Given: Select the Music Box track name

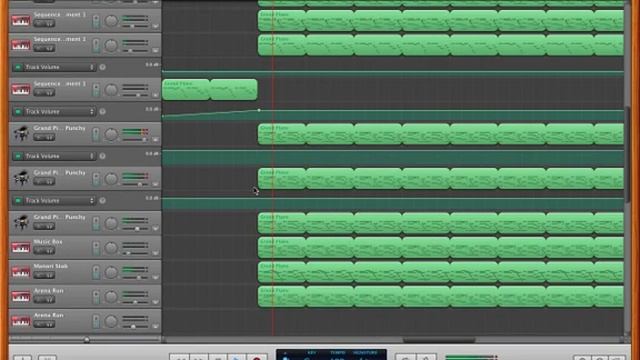Looking at the screenshot, I should click(48, 242).
